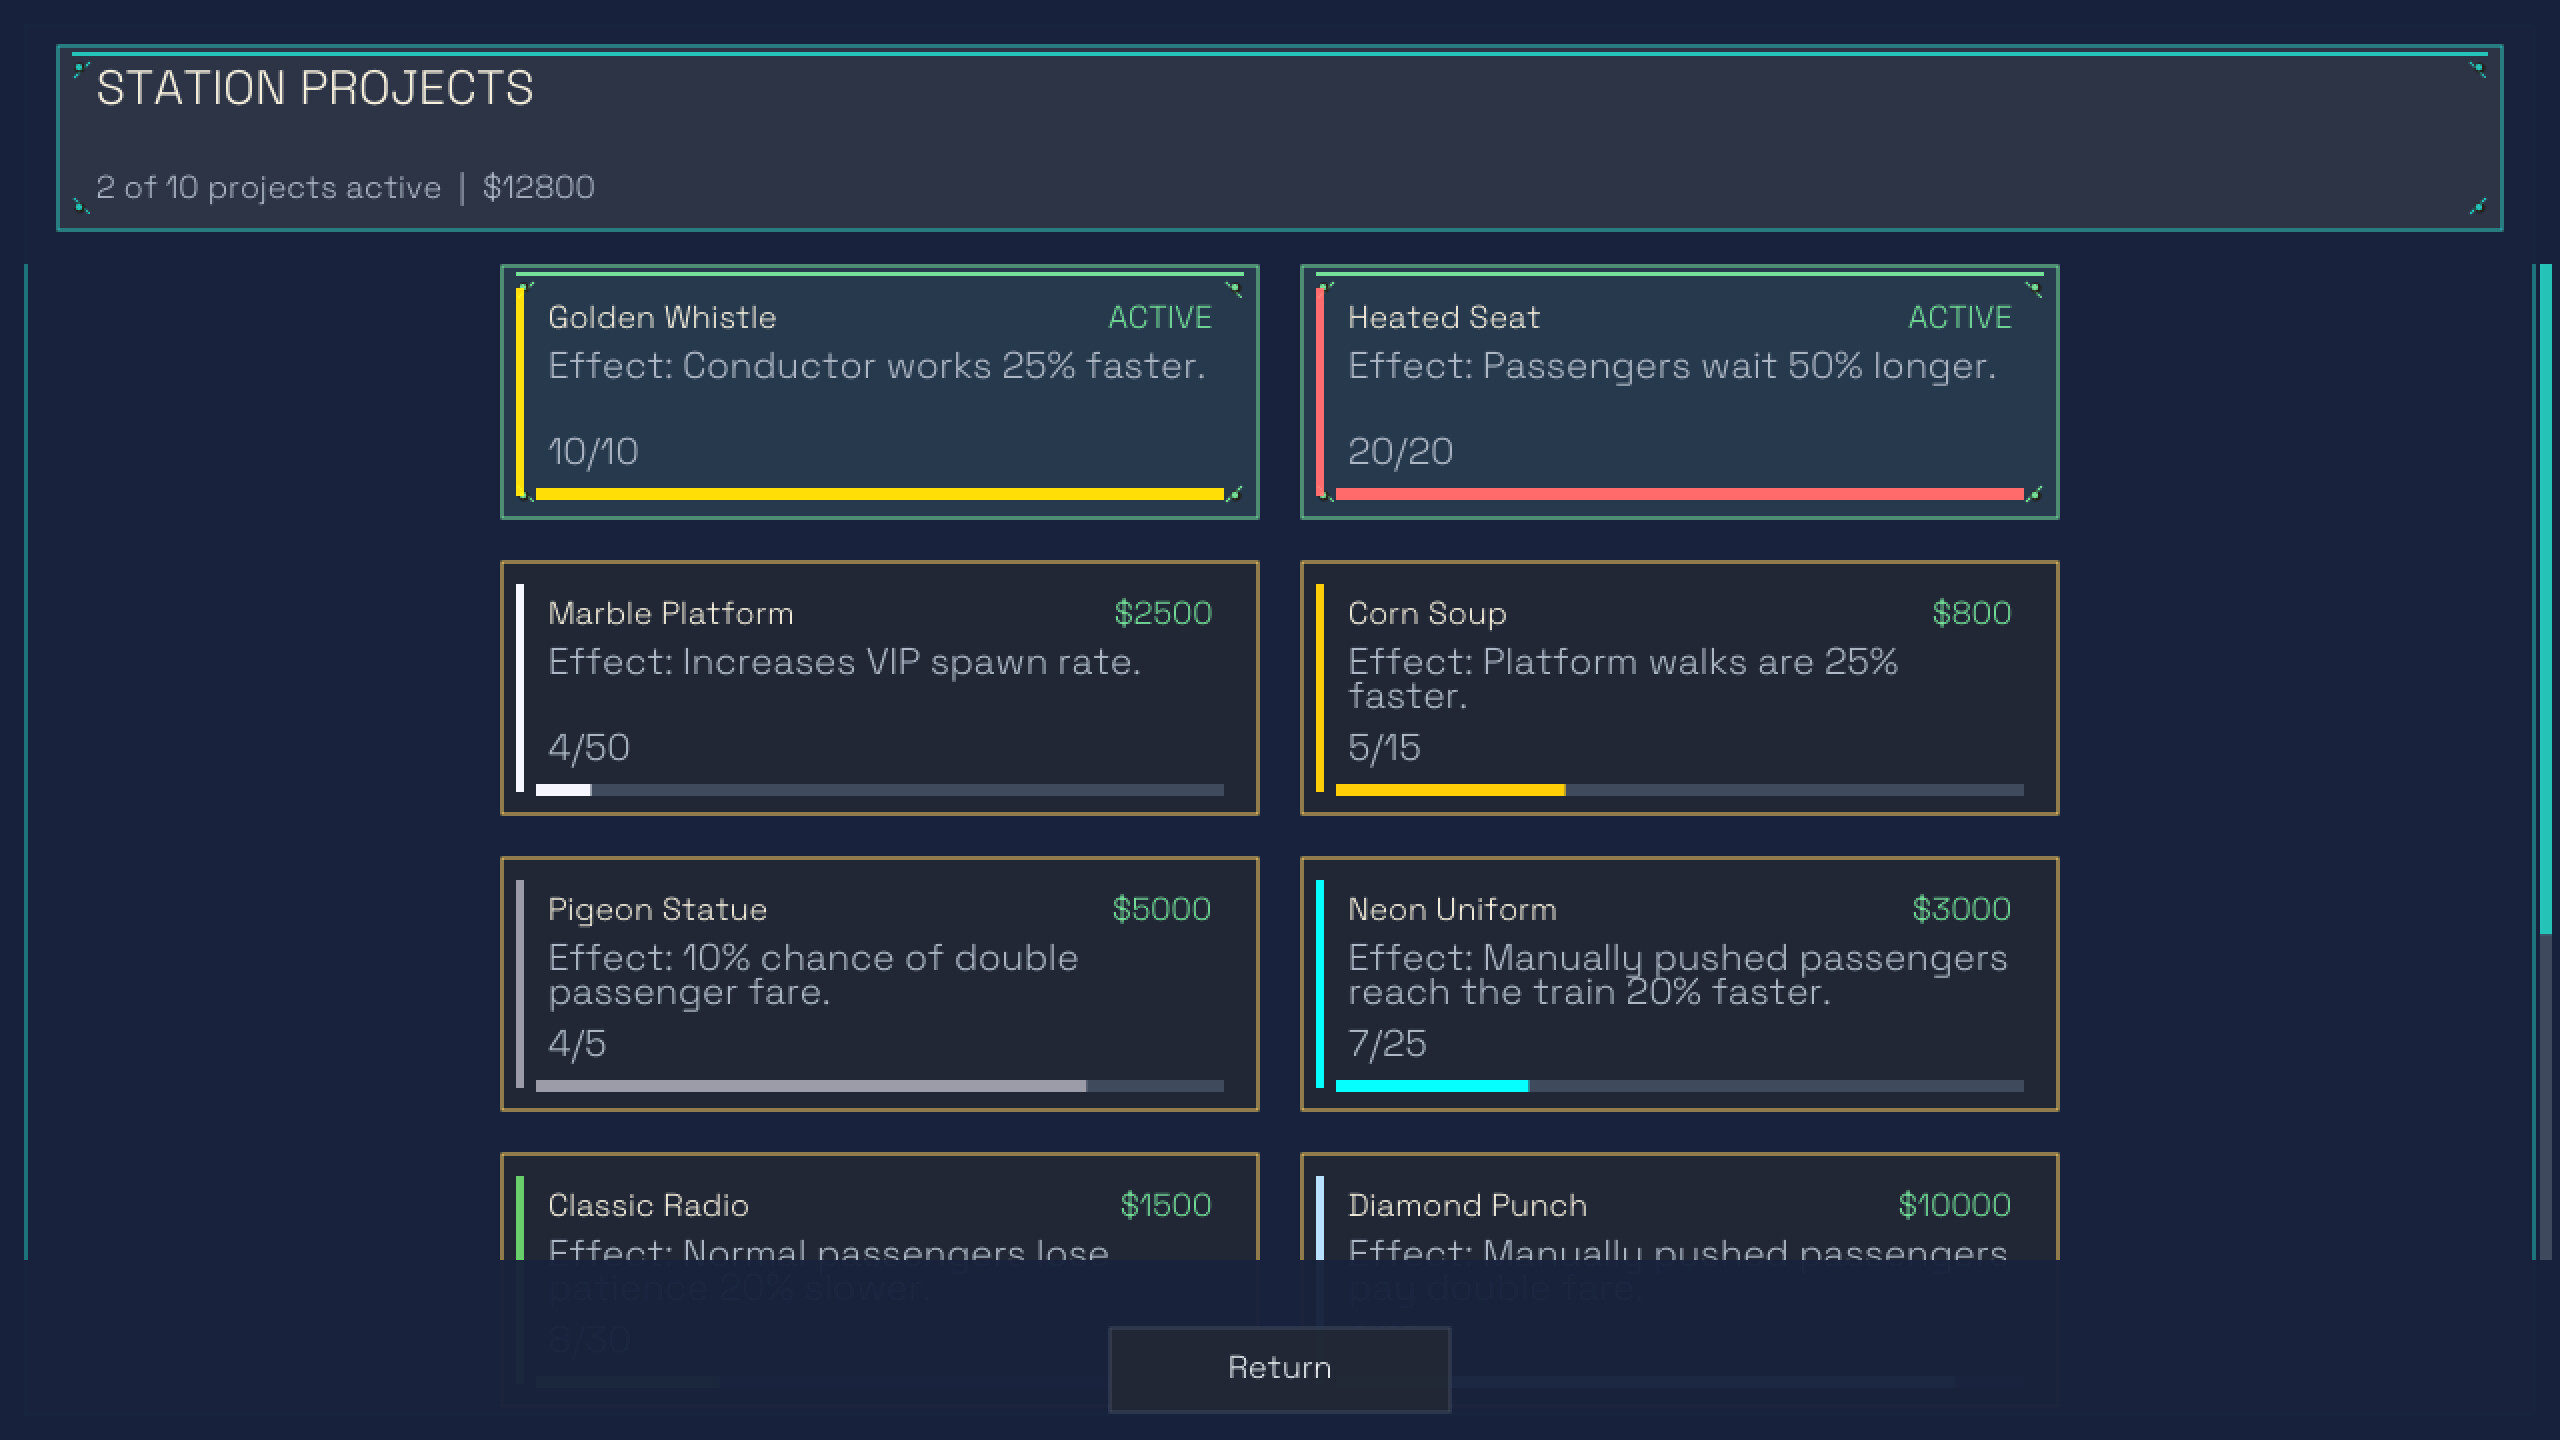Click the Marble Platform white progress bar
Image resolution: width=2560 pixels, height=1440 pixels.
[879, 790]
